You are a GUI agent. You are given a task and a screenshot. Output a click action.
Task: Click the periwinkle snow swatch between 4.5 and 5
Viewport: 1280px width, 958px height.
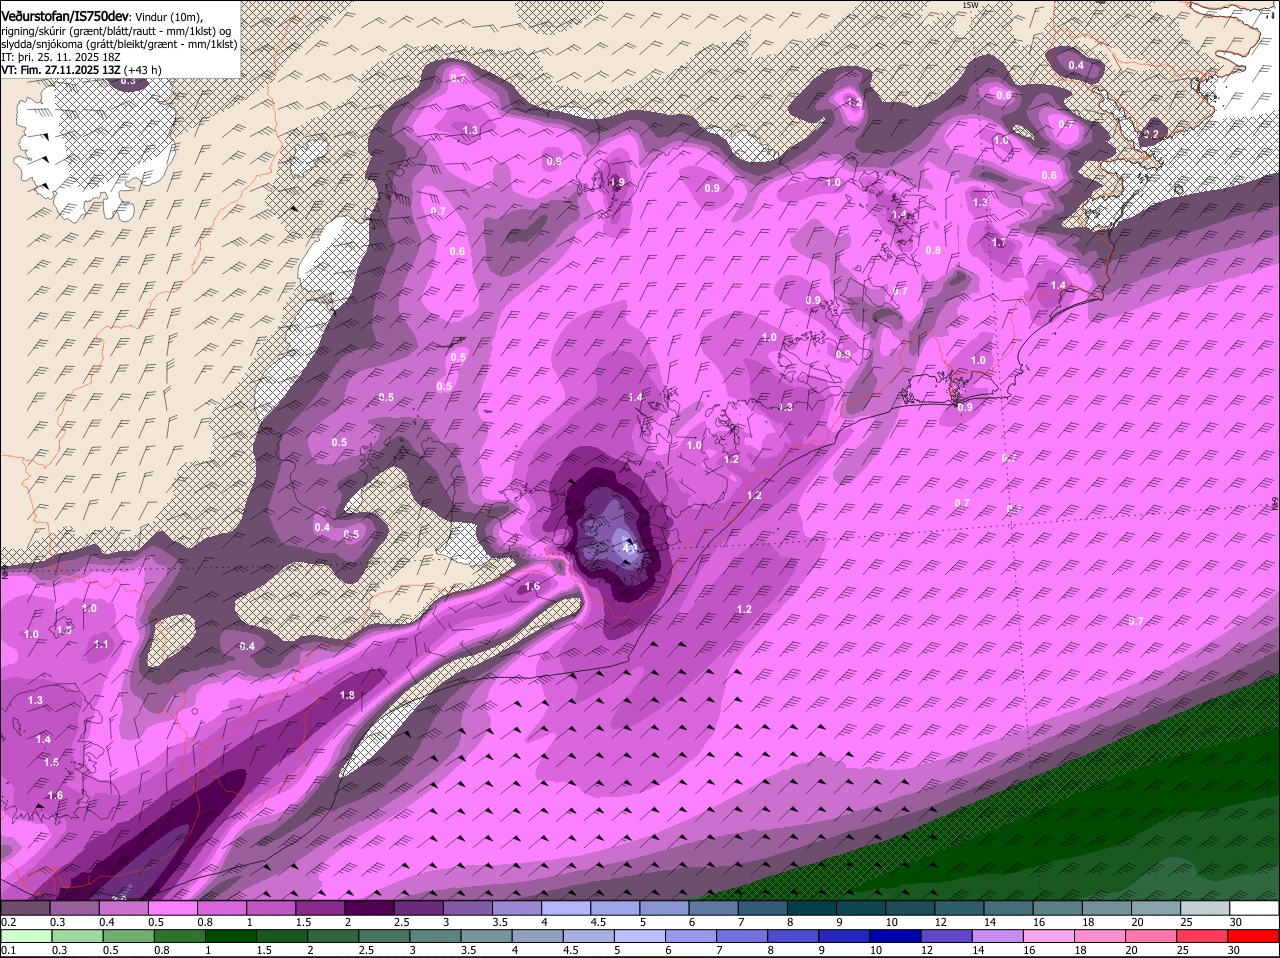(615, 908)
